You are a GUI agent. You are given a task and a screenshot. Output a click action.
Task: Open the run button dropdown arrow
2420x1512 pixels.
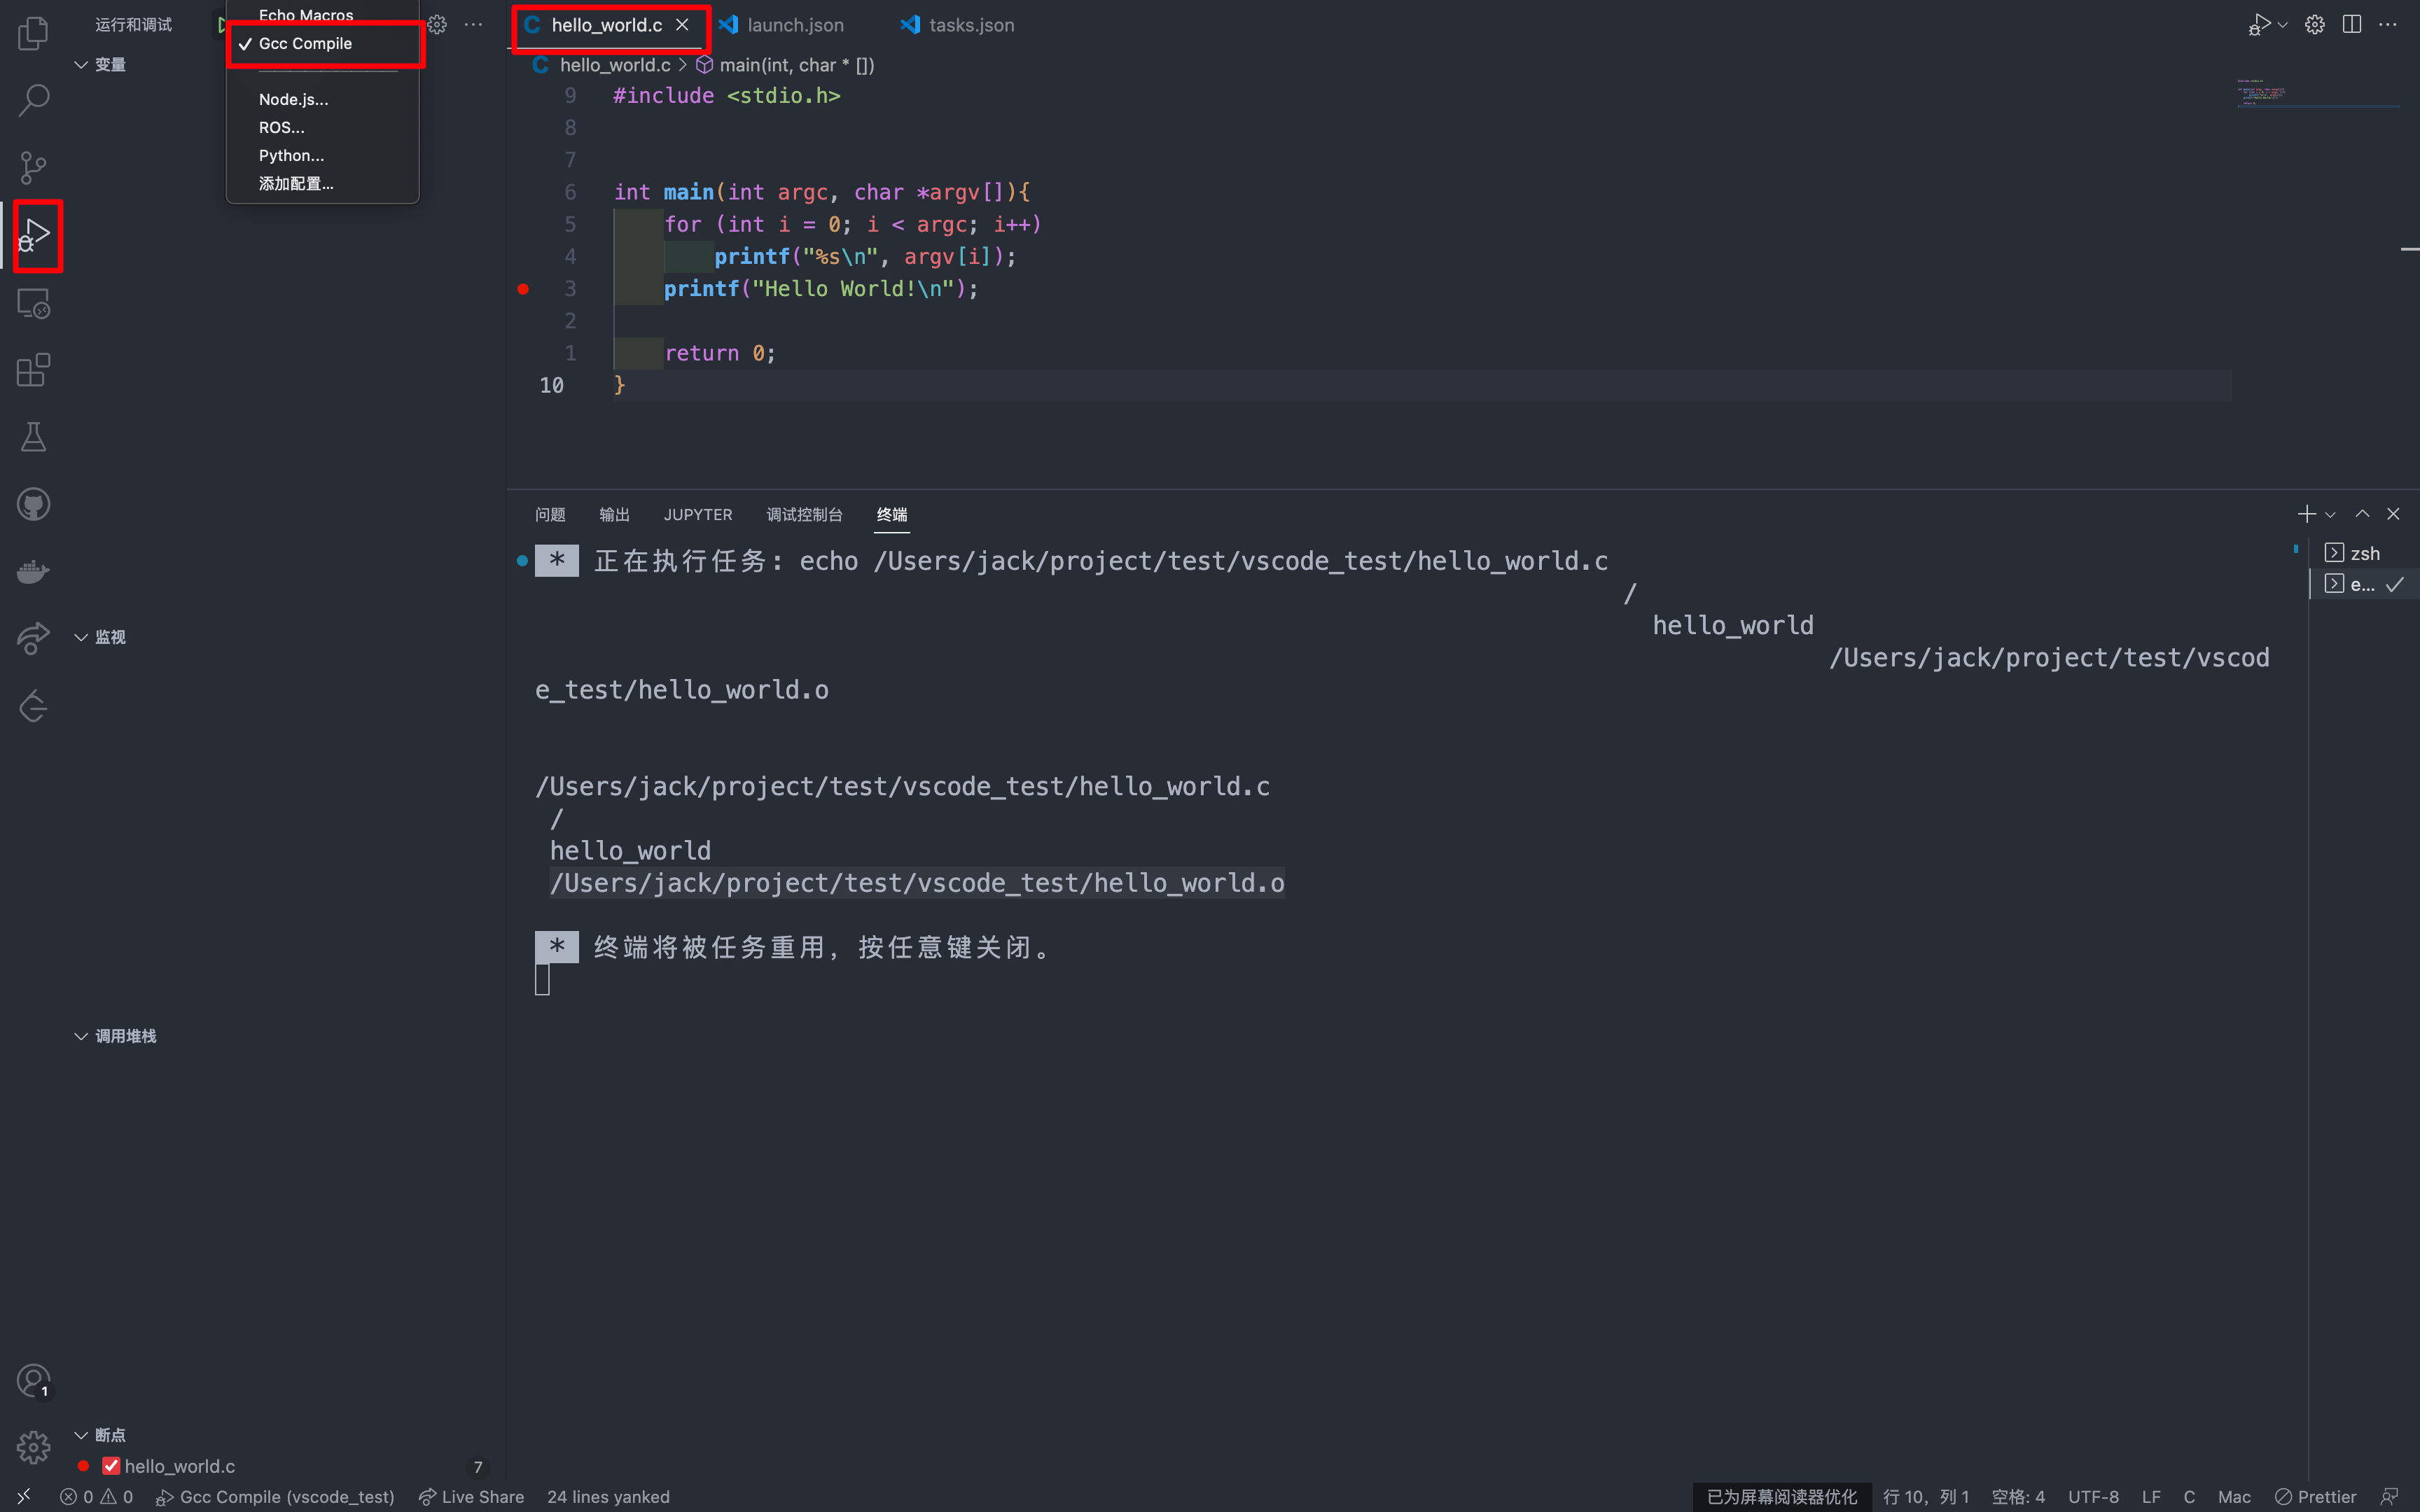(2282, 24)
